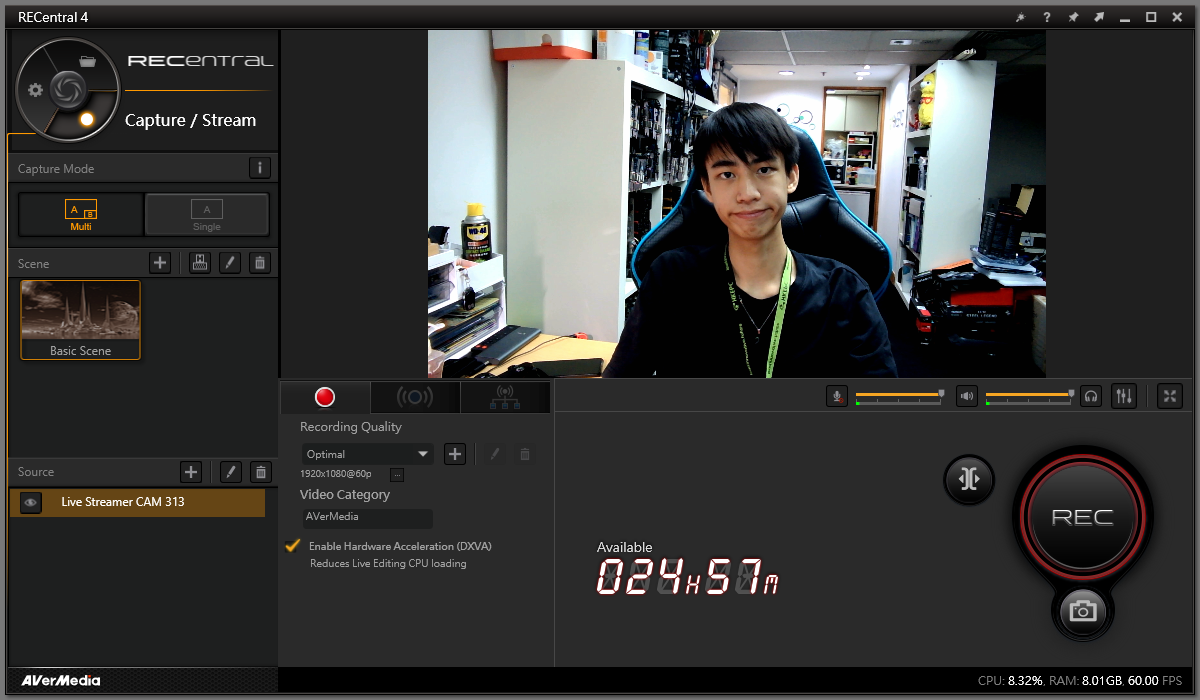Take a snapshot with camera button

pyautogui.click(x=1082, y=610)
